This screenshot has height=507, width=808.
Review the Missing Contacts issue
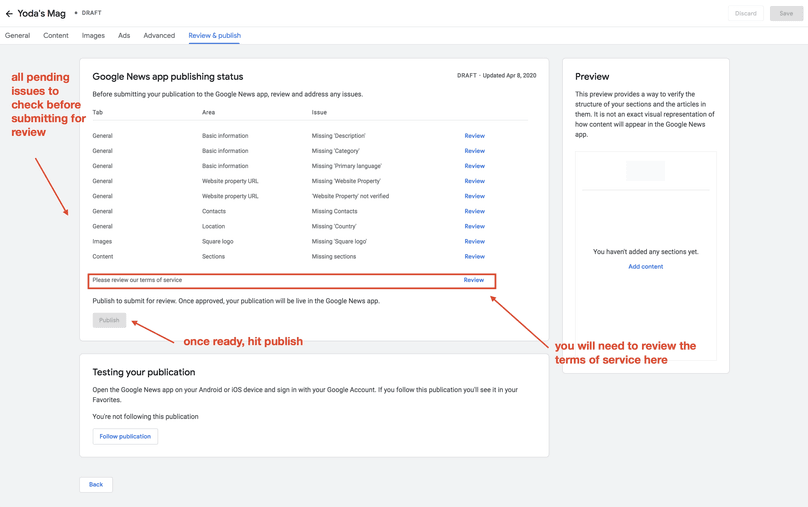pyautogui.click(x=474, y=211)
